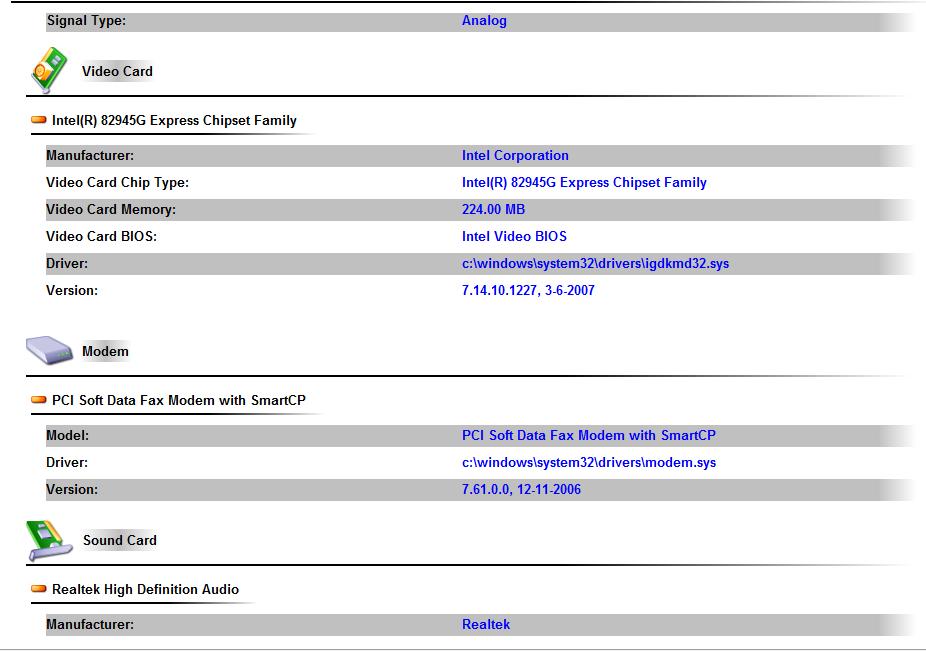Click the Sound Card section icon
Viewport: 926px width, 651px height.
point(49,540)
